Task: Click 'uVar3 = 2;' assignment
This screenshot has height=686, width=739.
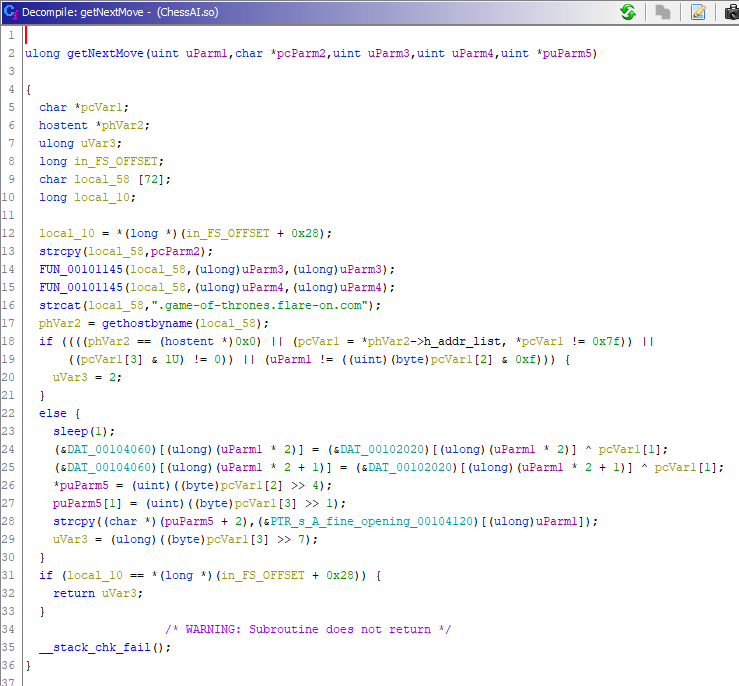Action: [x=87, y=377]
